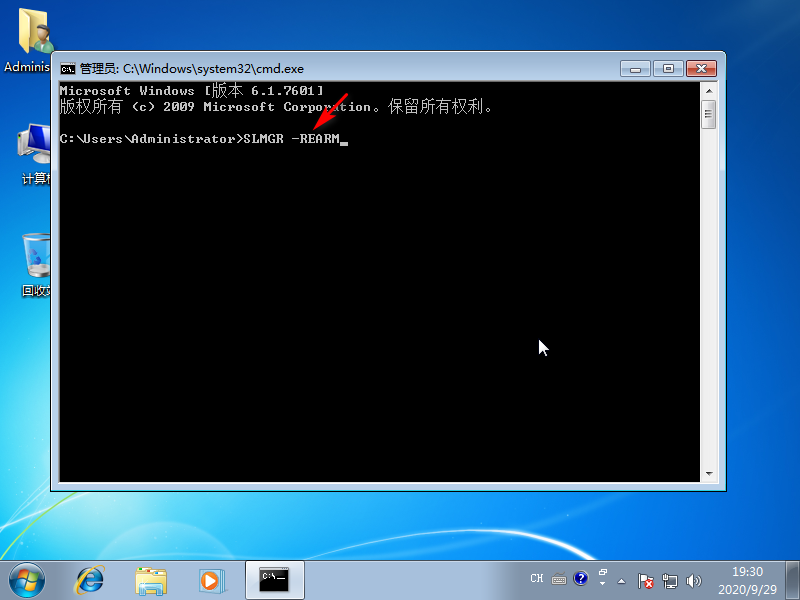800x600 pixels.
Task: Open the network status tray icon
Action: pos(670,580)
